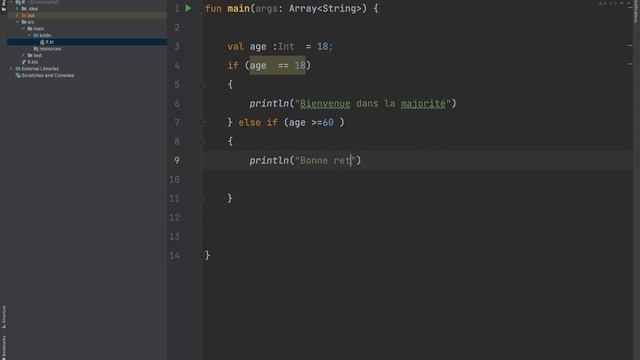640x360 pixels.
Task: Expand External Libraries node
Action: [11, 69]
